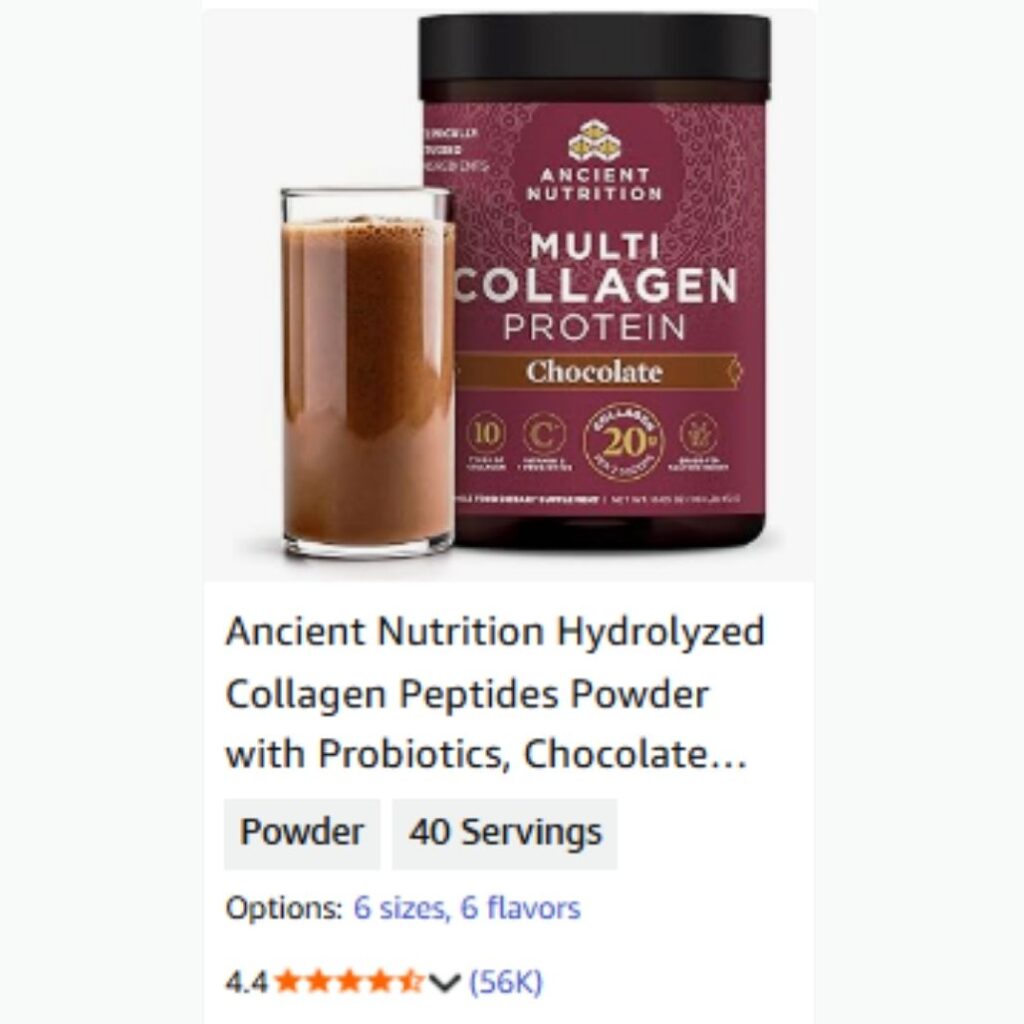Click the 10 types of collagen badge
1024x1024 pixels.
(x=485, y=441)
